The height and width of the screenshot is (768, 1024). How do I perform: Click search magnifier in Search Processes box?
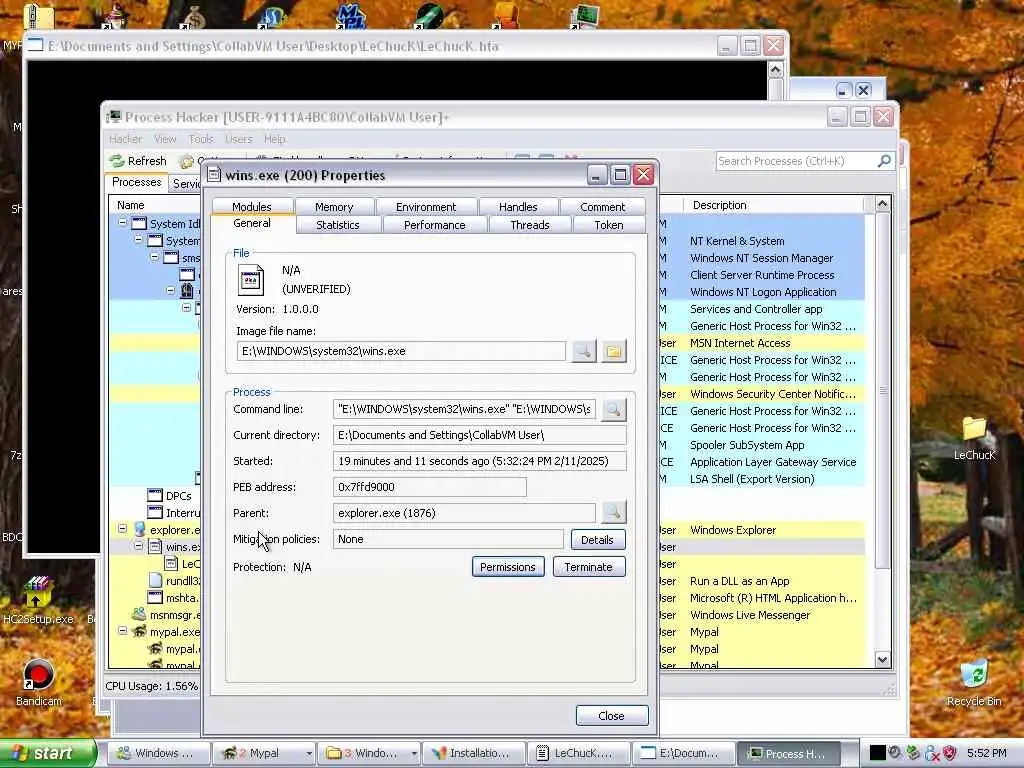coord(884,161)
